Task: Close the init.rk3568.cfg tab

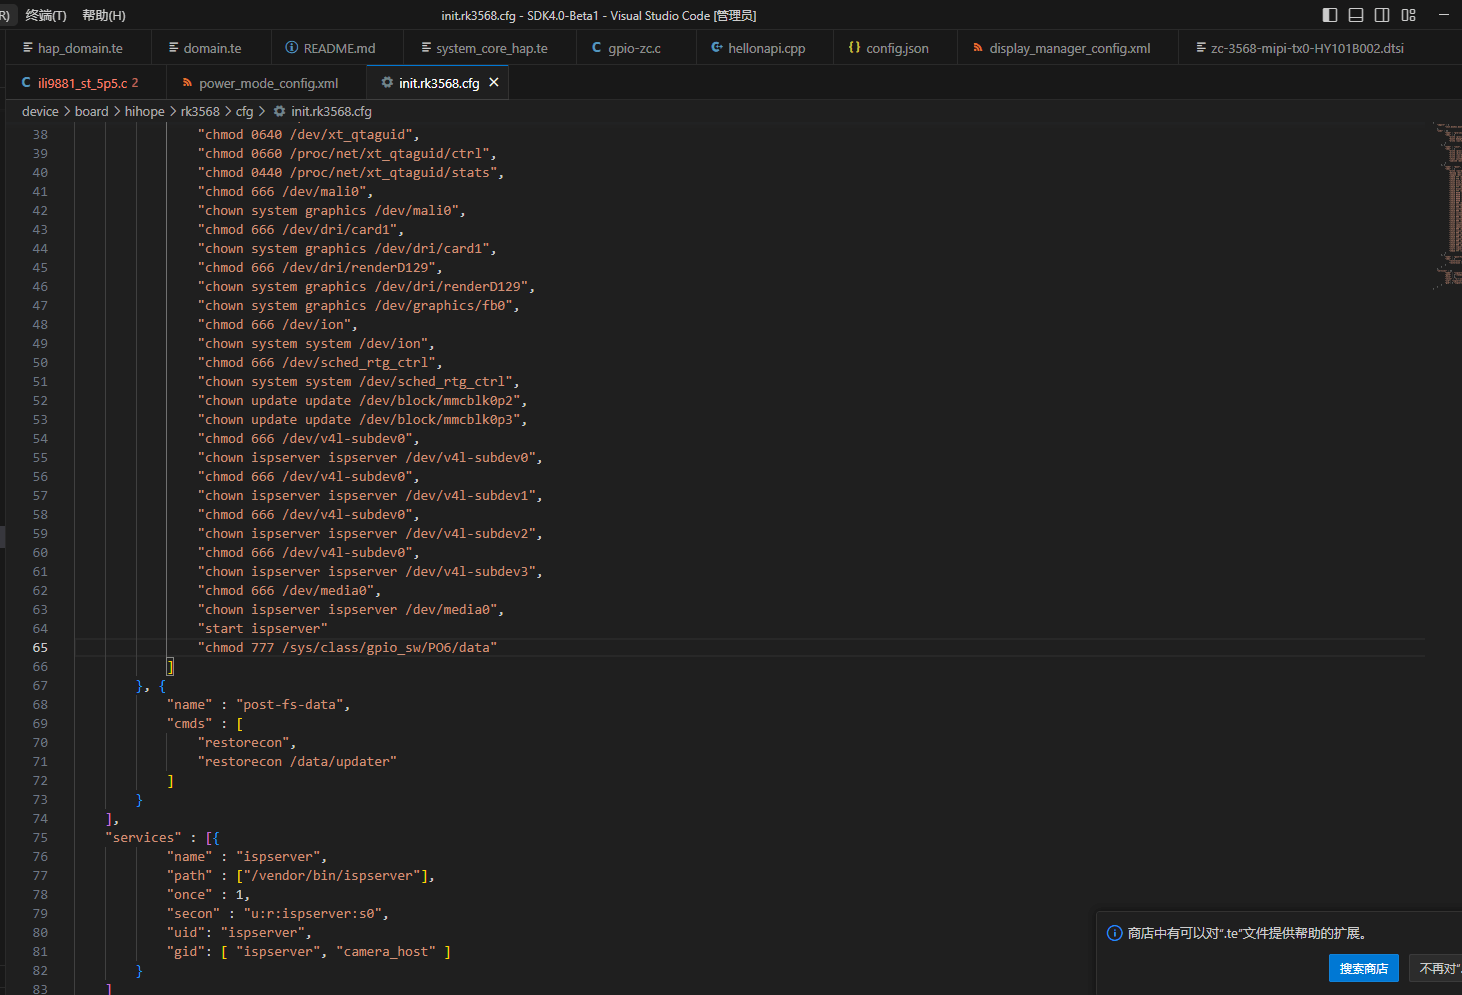Action: (493, 83)
